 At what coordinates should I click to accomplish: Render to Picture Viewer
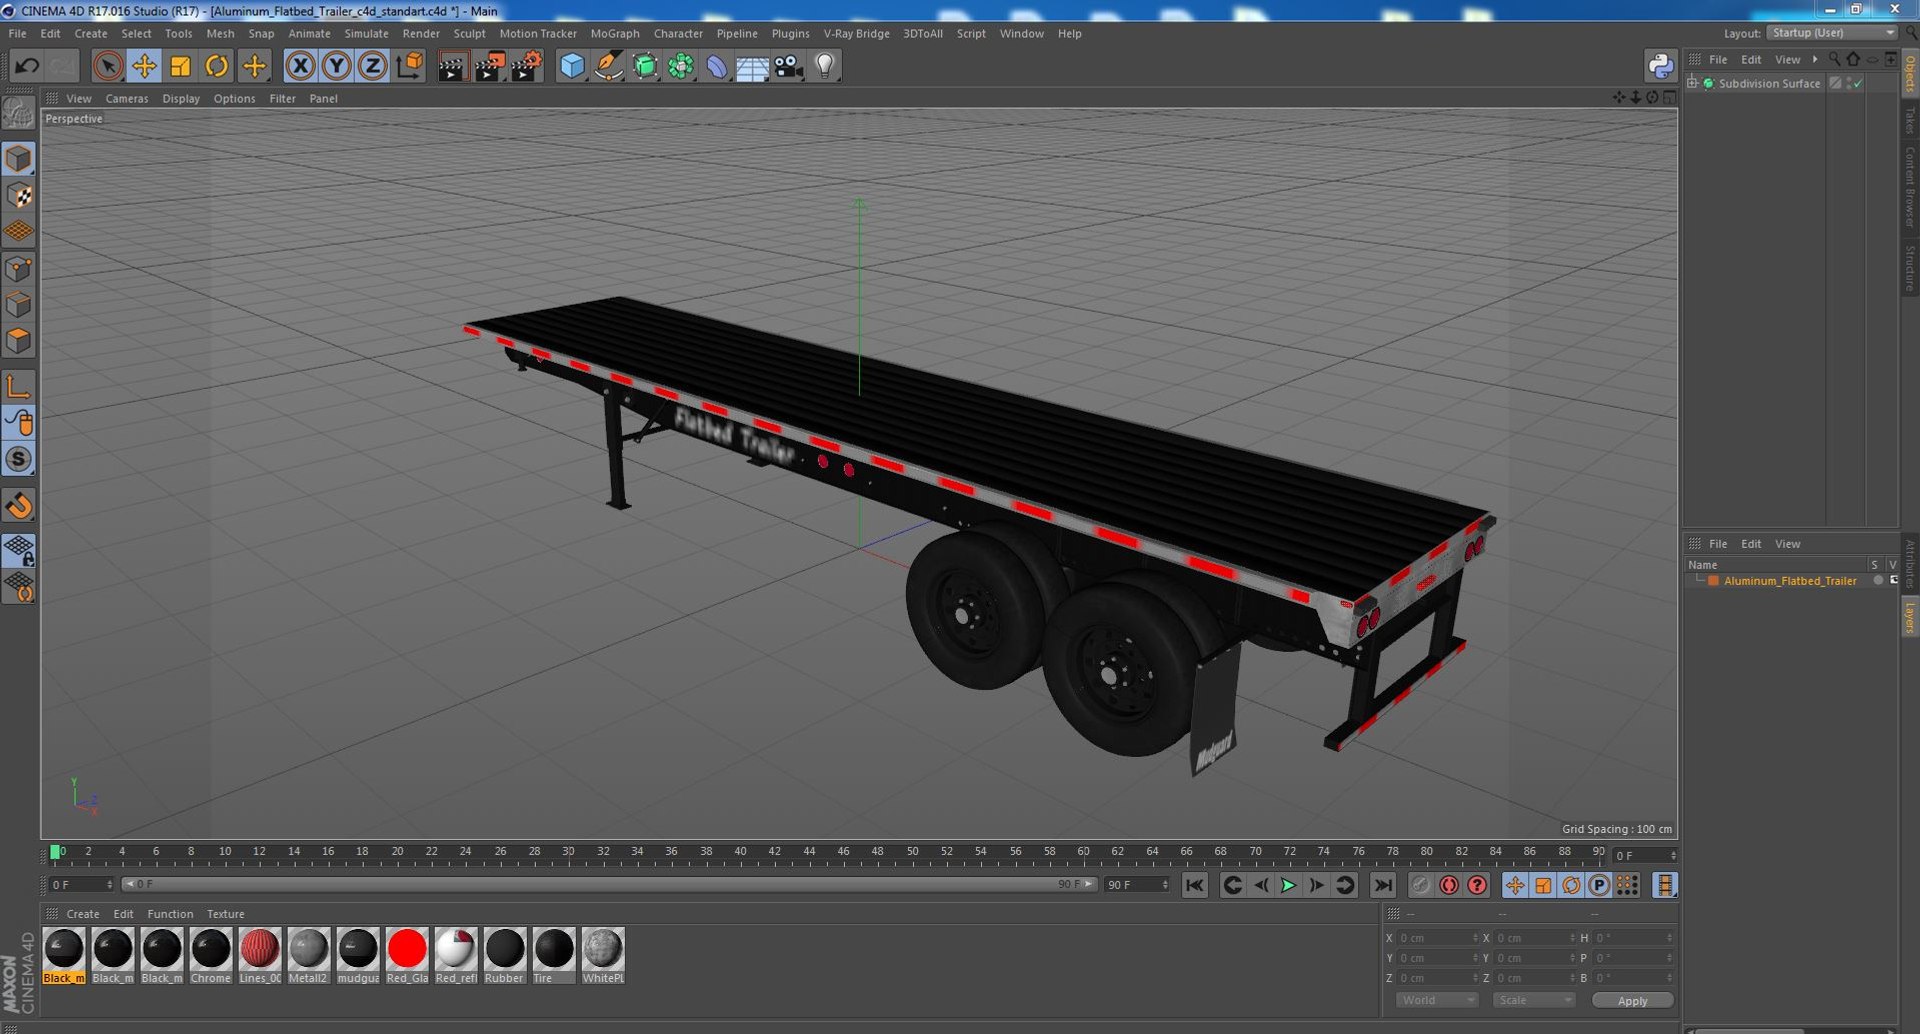(489, 66)
